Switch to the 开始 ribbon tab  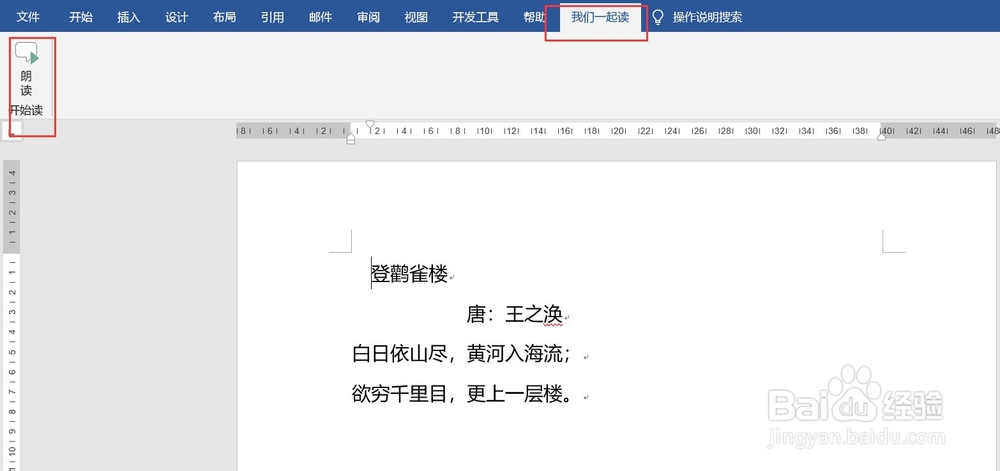point(81,17)
